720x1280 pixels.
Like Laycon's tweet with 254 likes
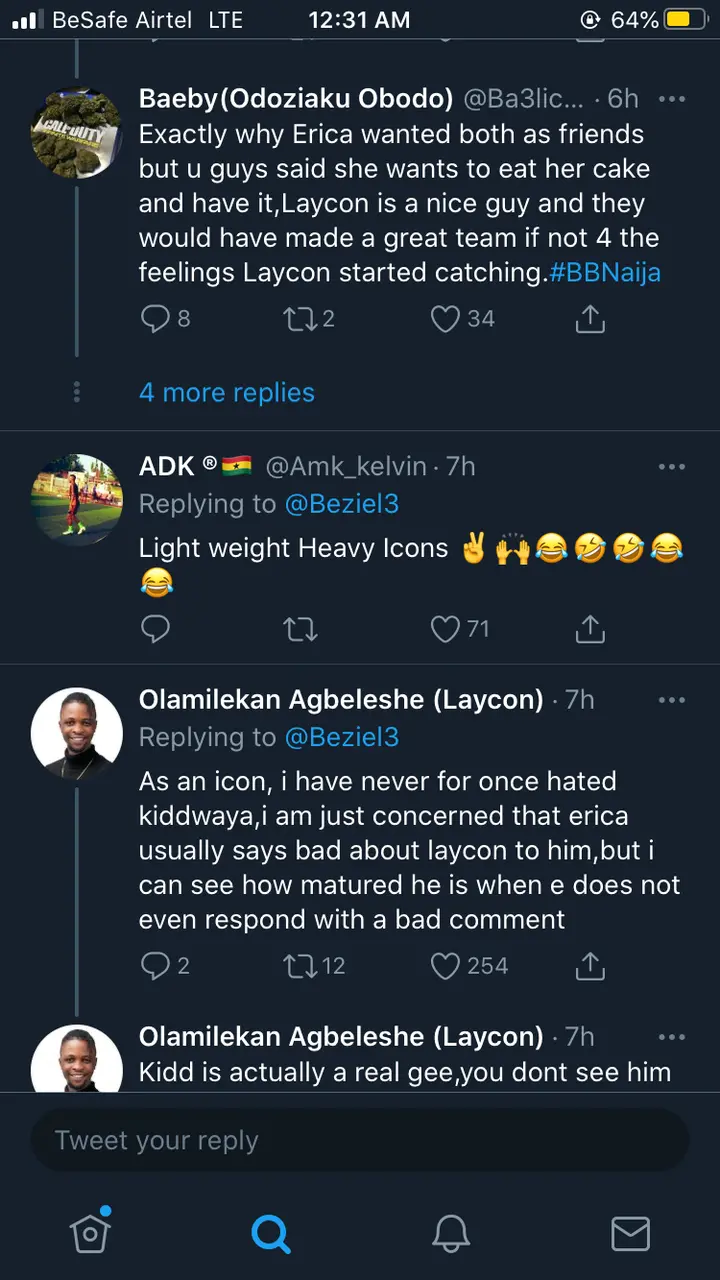pos(445,966)
